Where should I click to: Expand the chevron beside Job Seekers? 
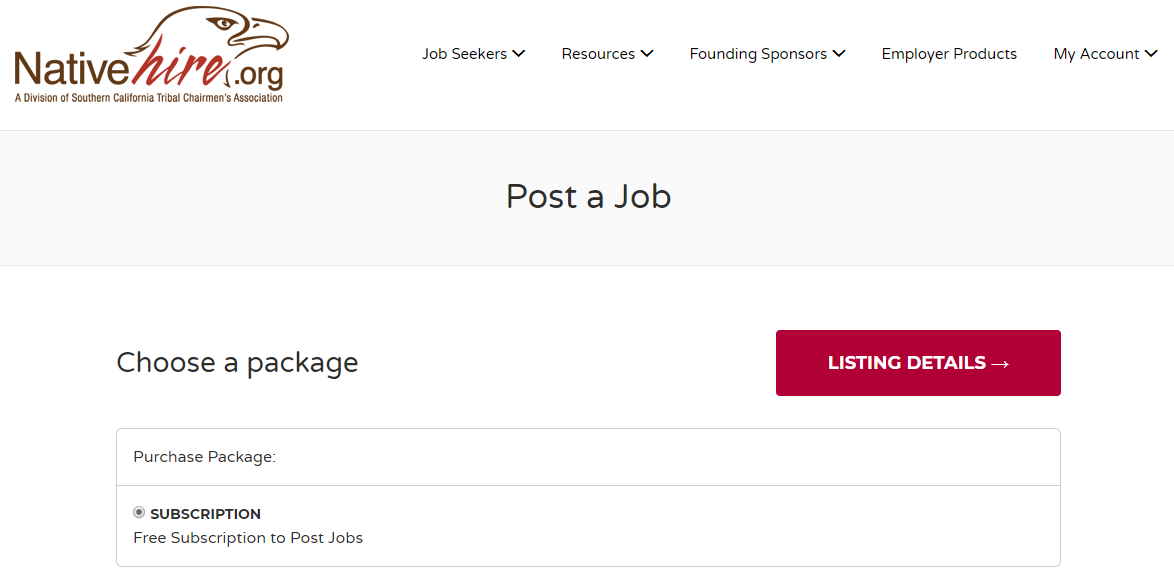click(518, 54)
